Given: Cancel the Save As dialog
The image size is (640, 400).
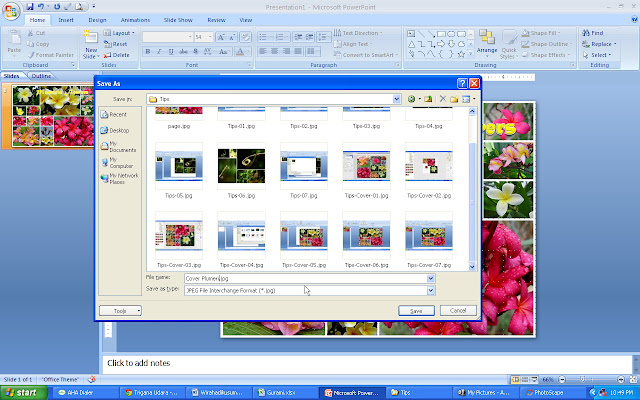Looking at the screenshot, I should tap(458, 311).
